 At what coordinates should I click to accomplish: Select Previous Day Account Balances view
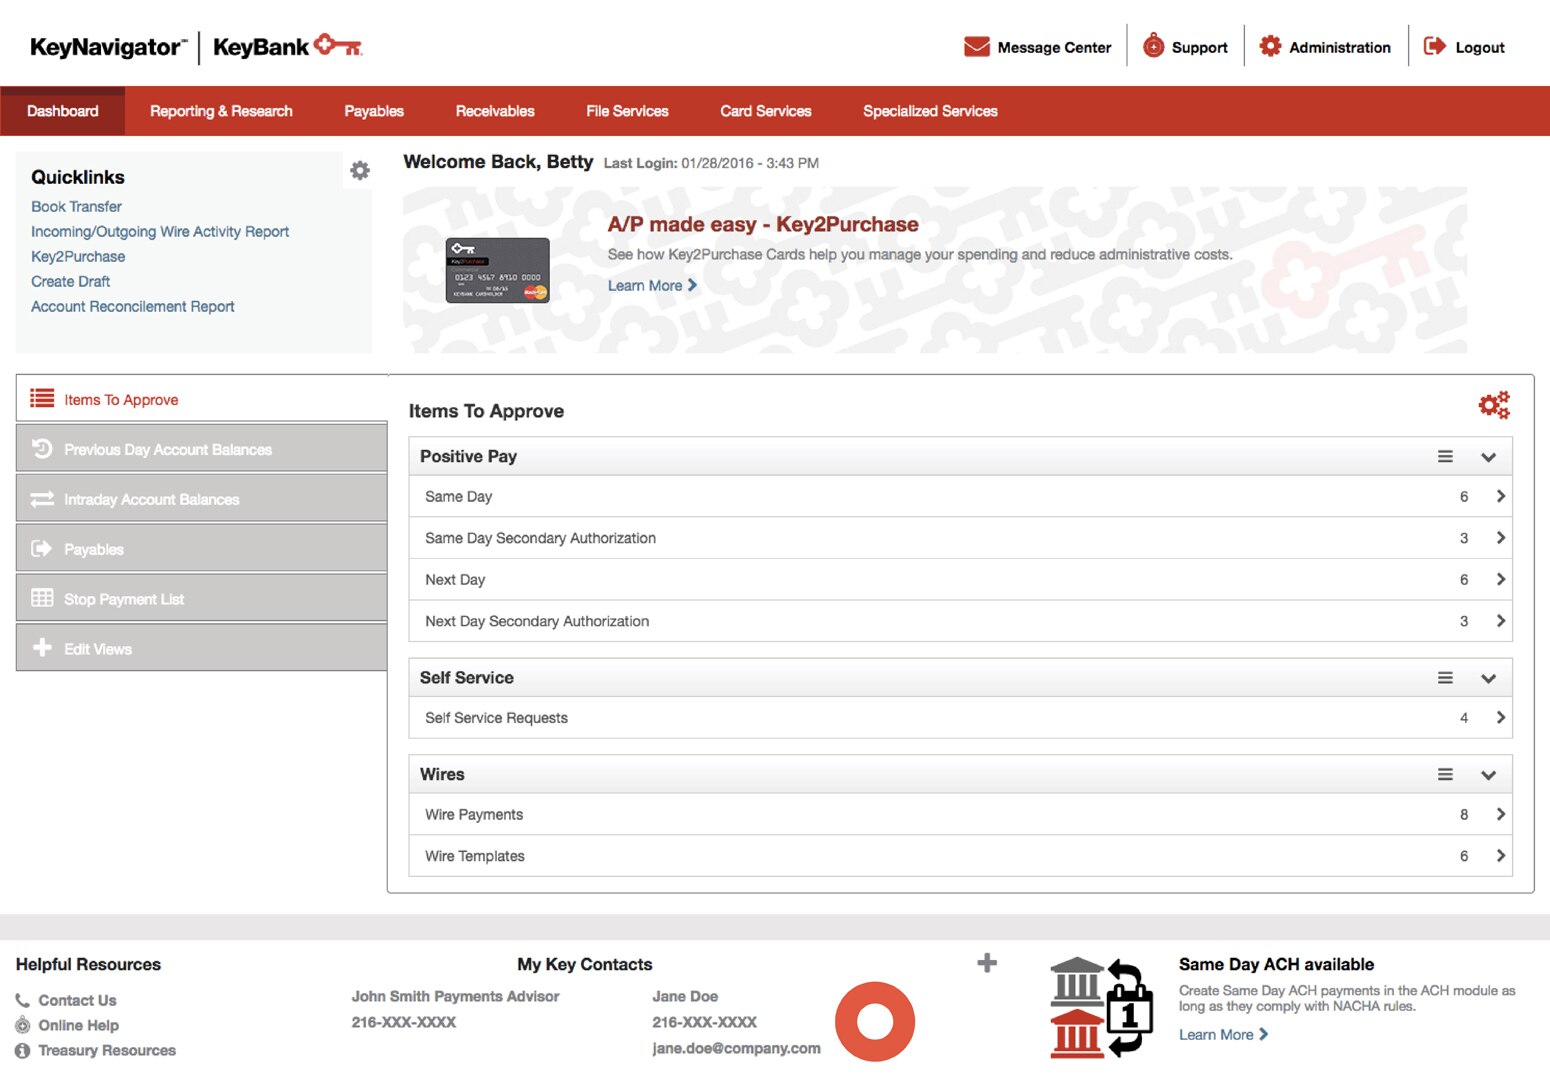(x=201, y=448)
